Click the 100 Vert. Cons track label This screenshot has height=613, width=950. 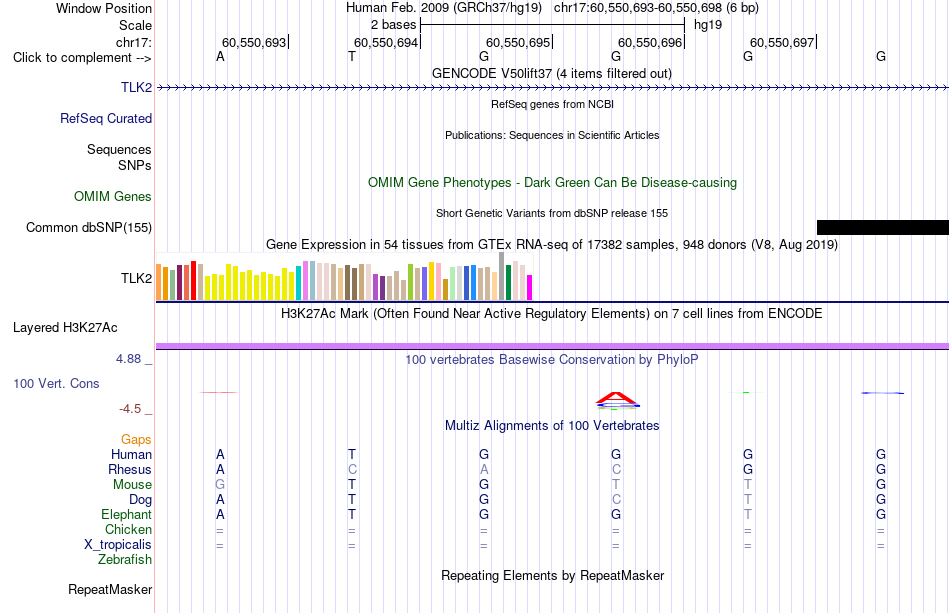click(56, 383)
